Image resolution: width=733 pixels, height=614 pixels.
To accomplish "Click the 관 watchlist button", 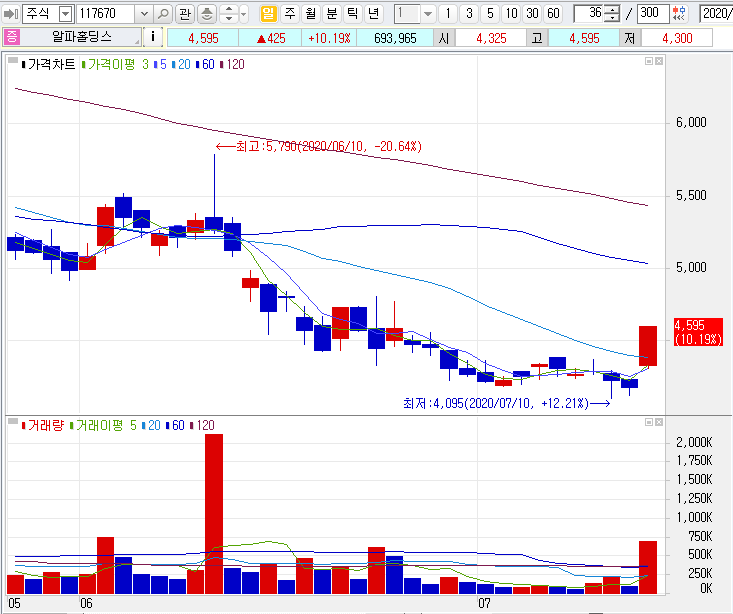I will point(185,14).
